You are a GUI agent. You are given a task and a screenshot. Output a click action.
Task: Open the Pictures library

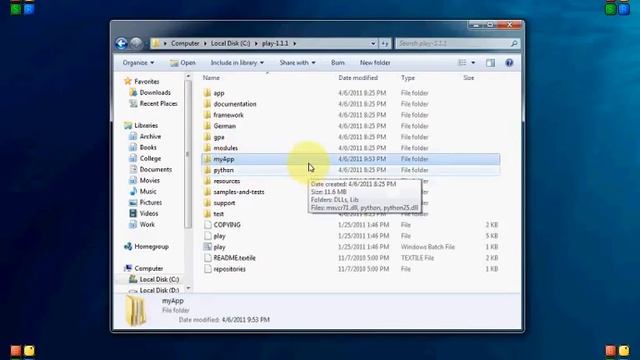[x=151, y=202]
